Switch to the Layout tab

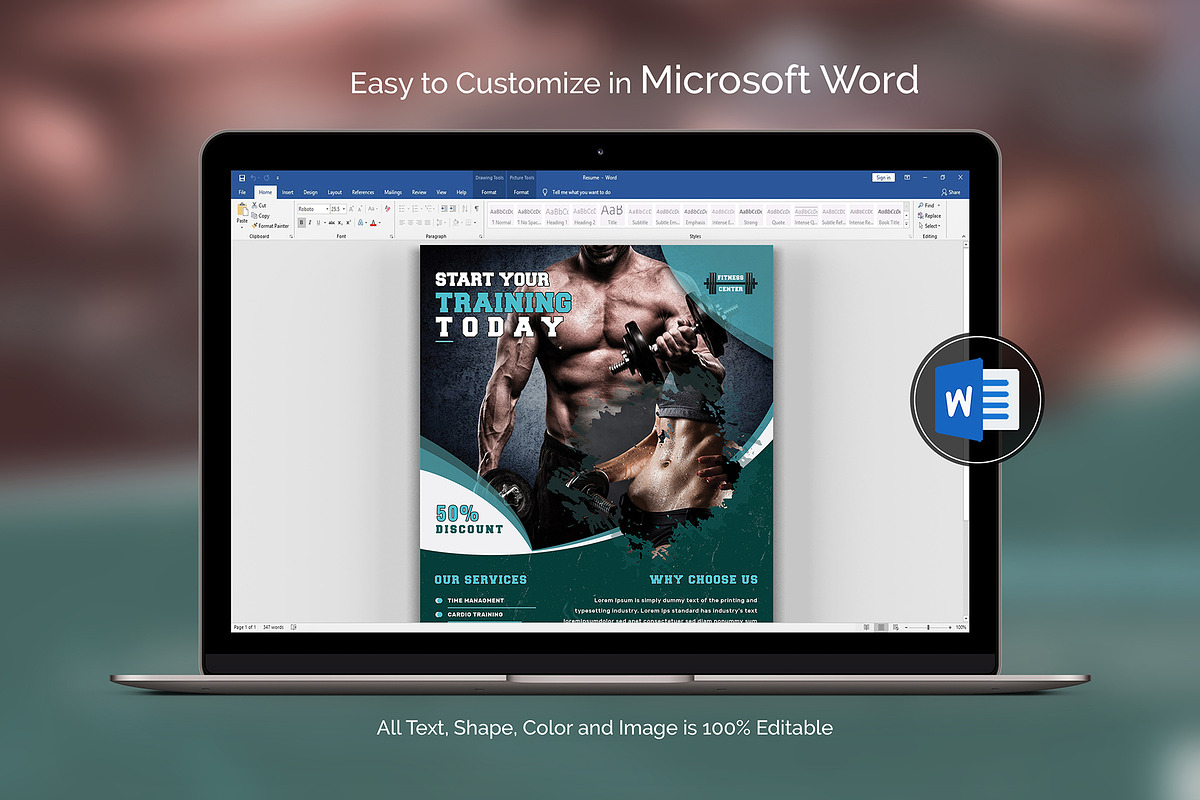(x=335, y=192)
